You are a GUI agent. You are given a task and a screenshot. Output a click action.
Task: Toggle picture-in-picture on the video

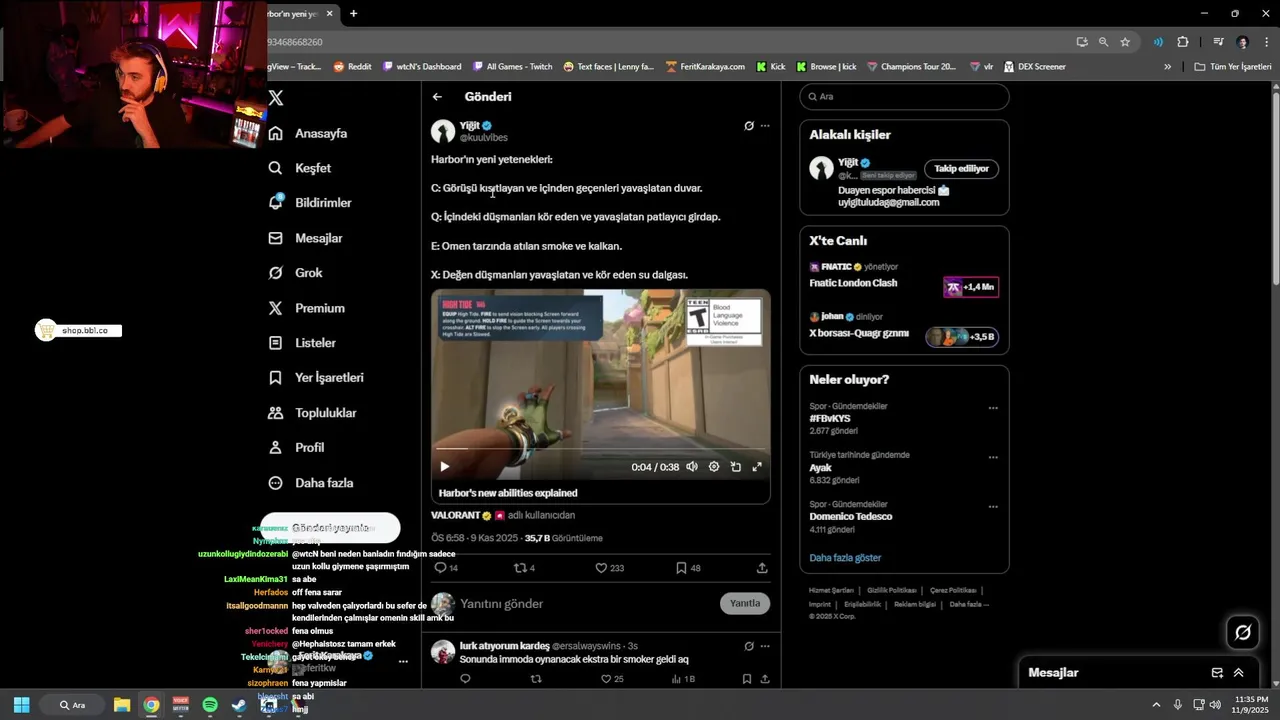click(736, 467)
